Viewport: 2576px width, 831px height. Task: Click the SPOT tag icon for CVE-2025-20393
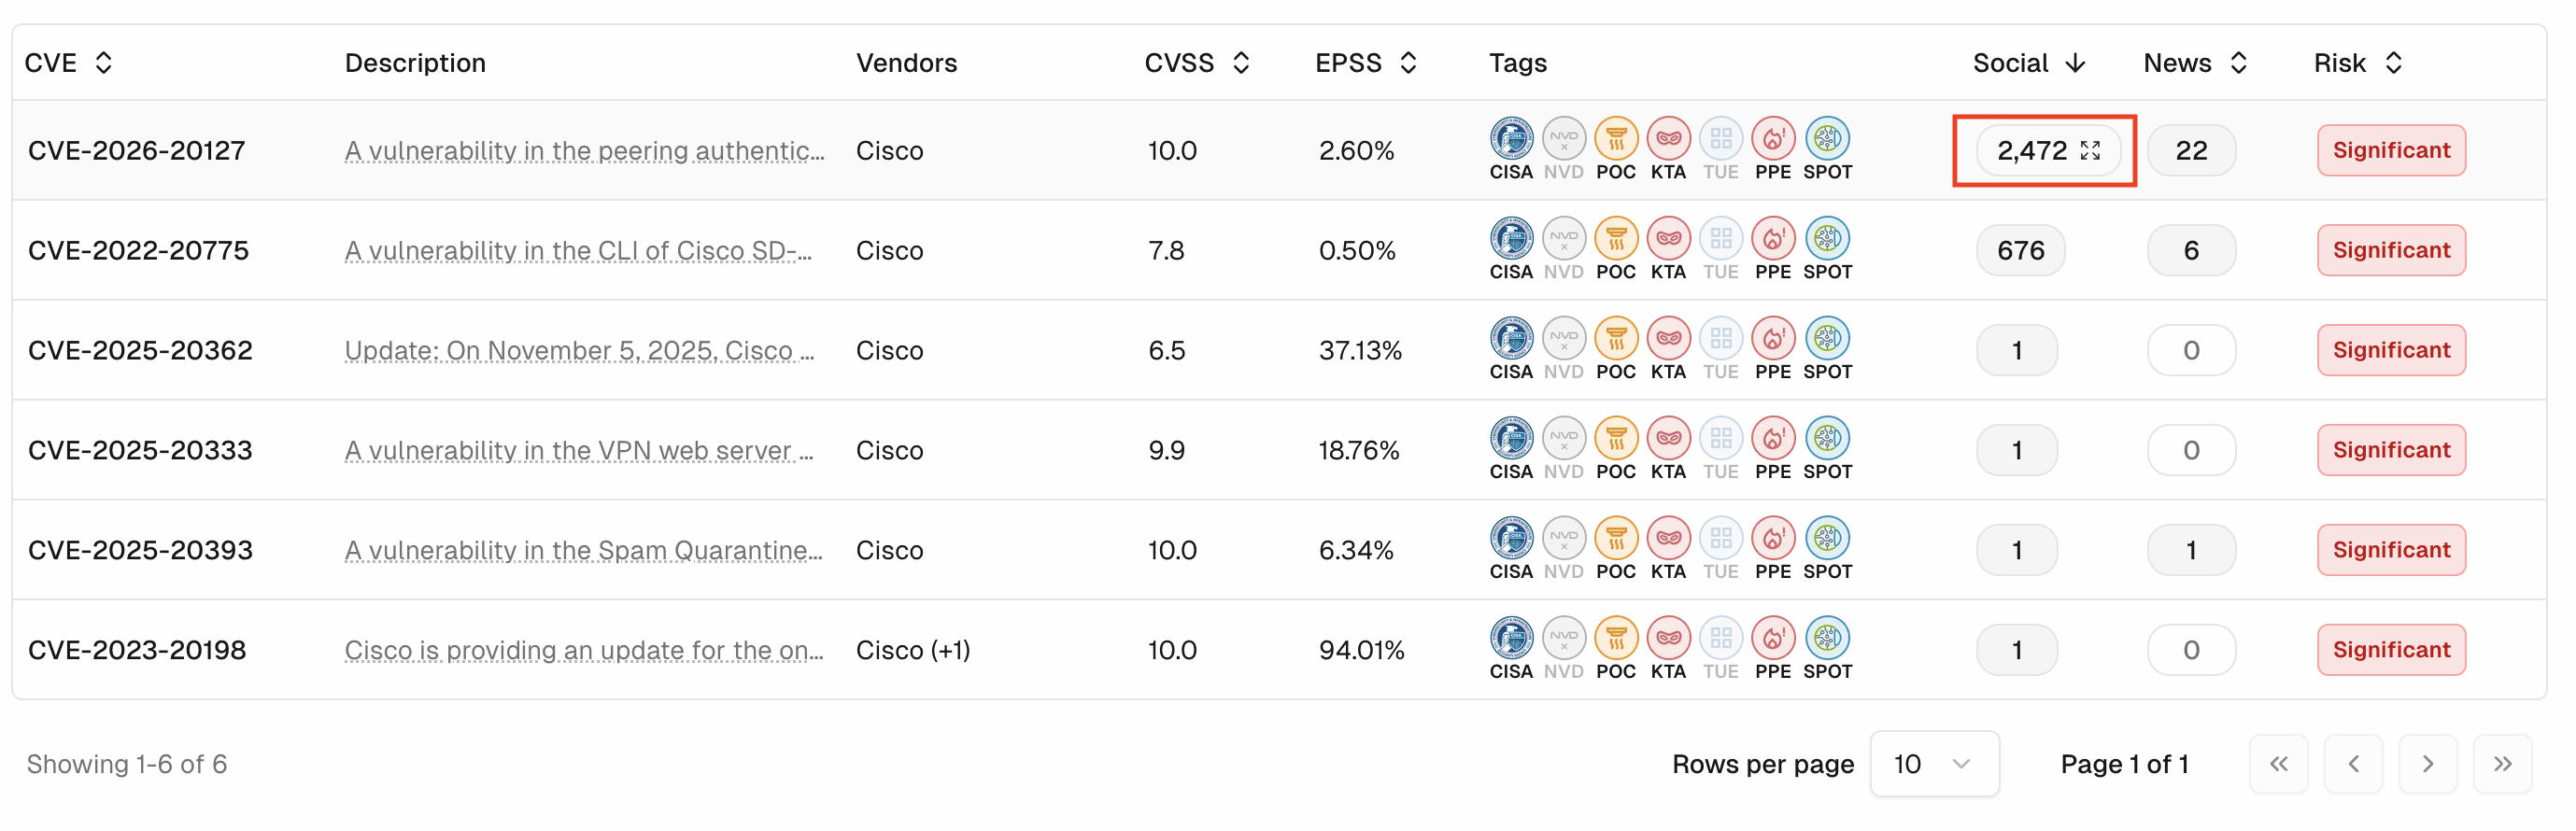pos(1827,538)
